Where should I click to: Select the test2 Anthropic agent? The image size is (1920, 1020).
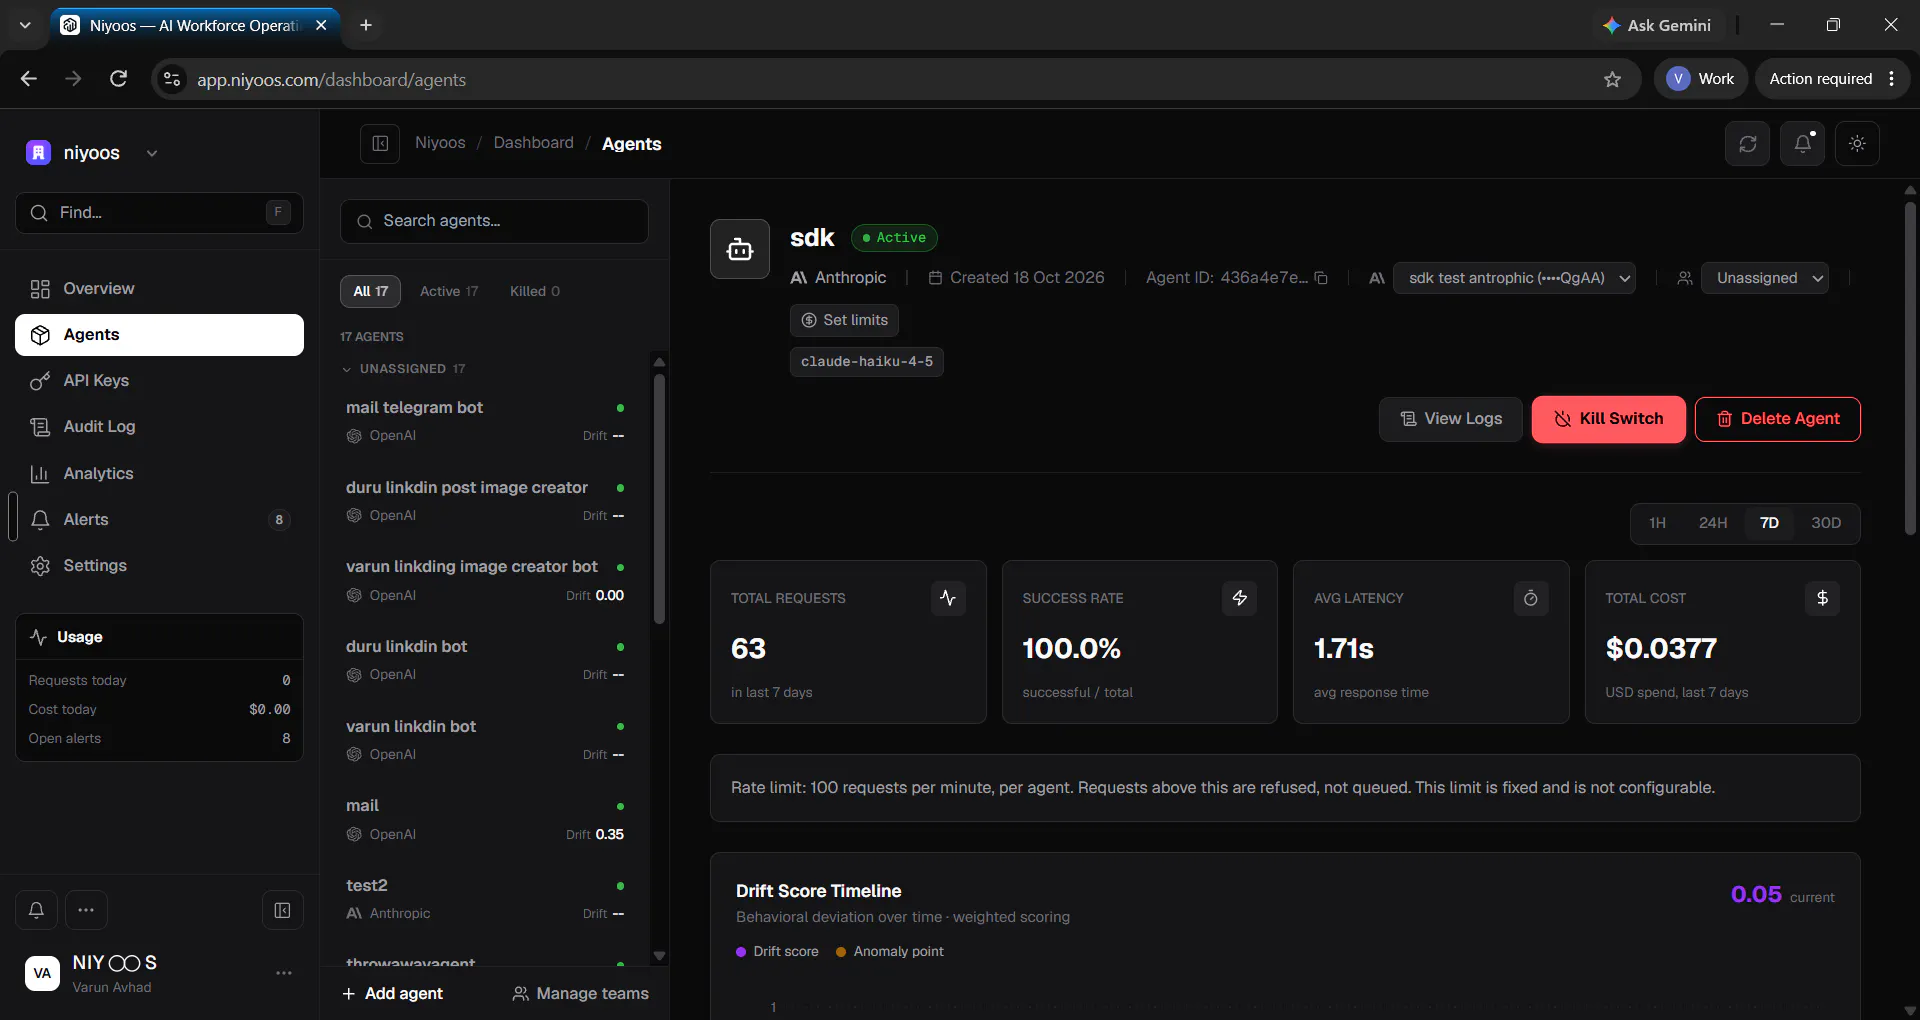click(x=485, y=899)
